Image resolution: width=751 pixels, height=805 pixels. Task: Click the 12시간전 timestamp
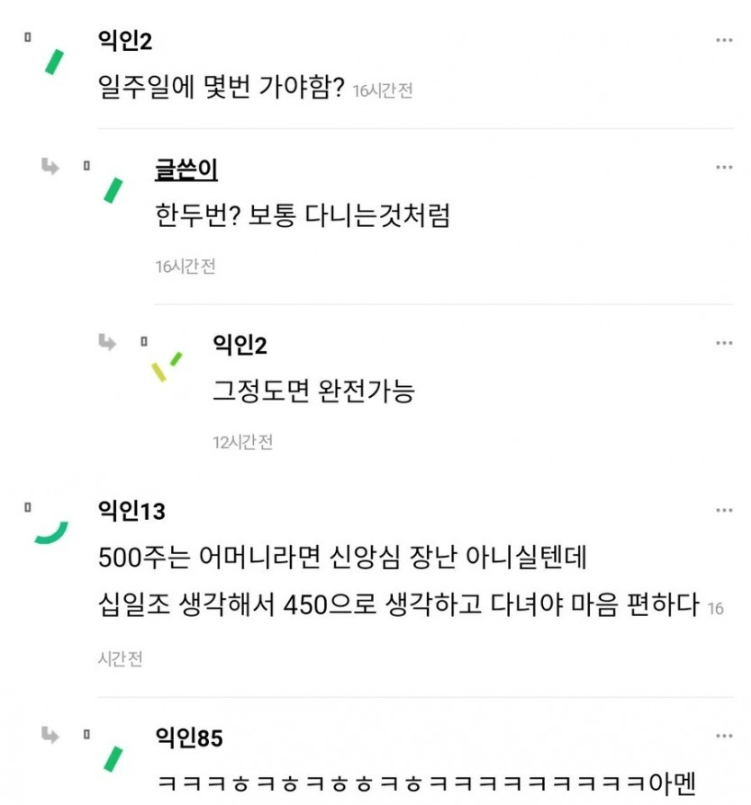[x=242, y=442]
